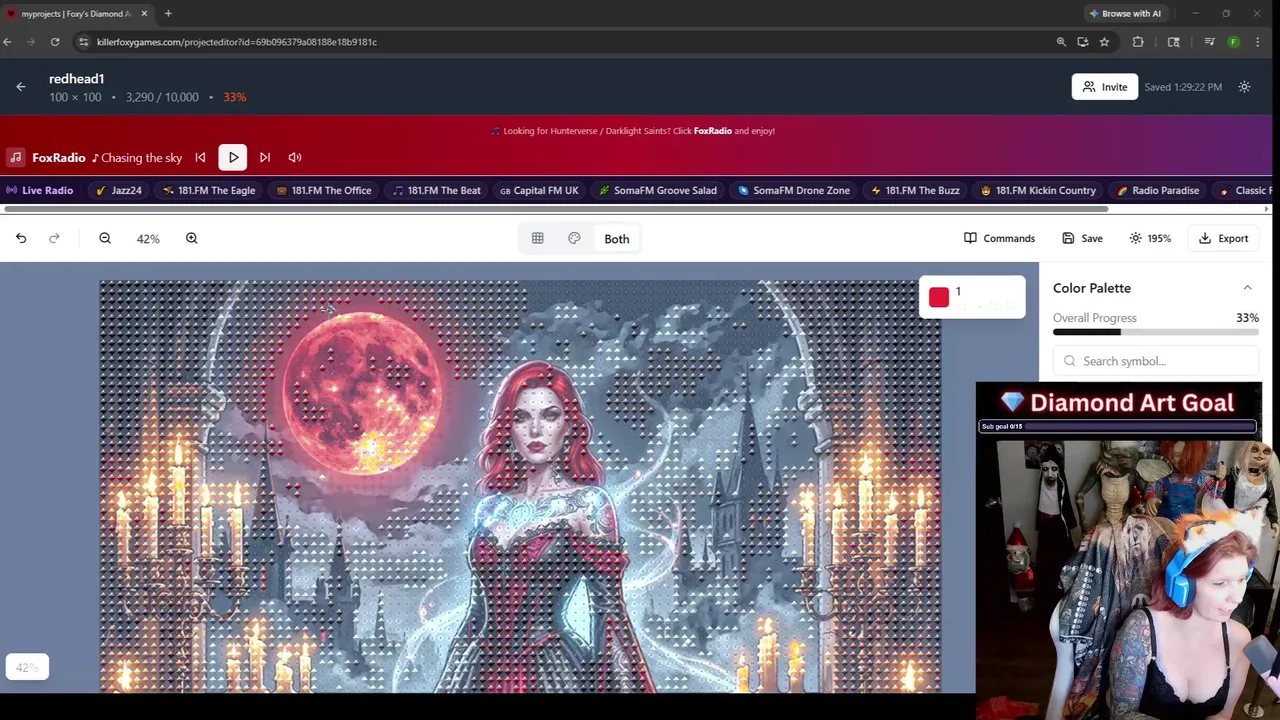Choose the Jazz24 station
Image resolution: width=1280 pixels, height=720 pixels.
(x=119, y=190)
